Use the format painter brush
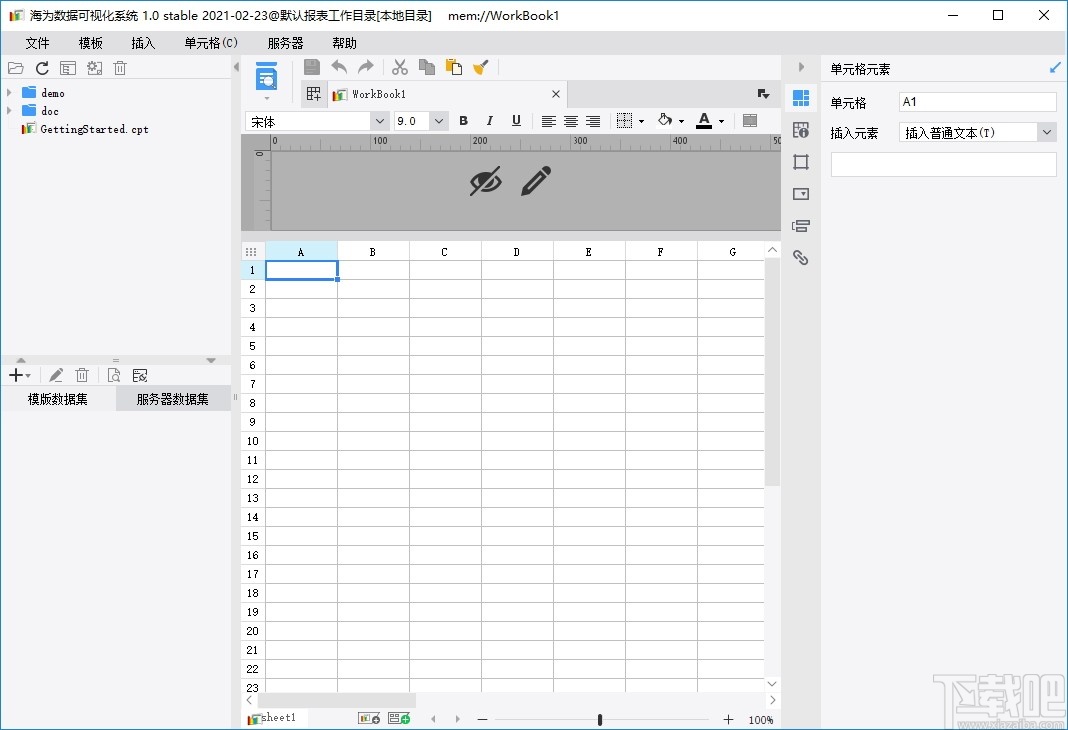Viewport: 1068px width, 730px height. pos(481,67)
